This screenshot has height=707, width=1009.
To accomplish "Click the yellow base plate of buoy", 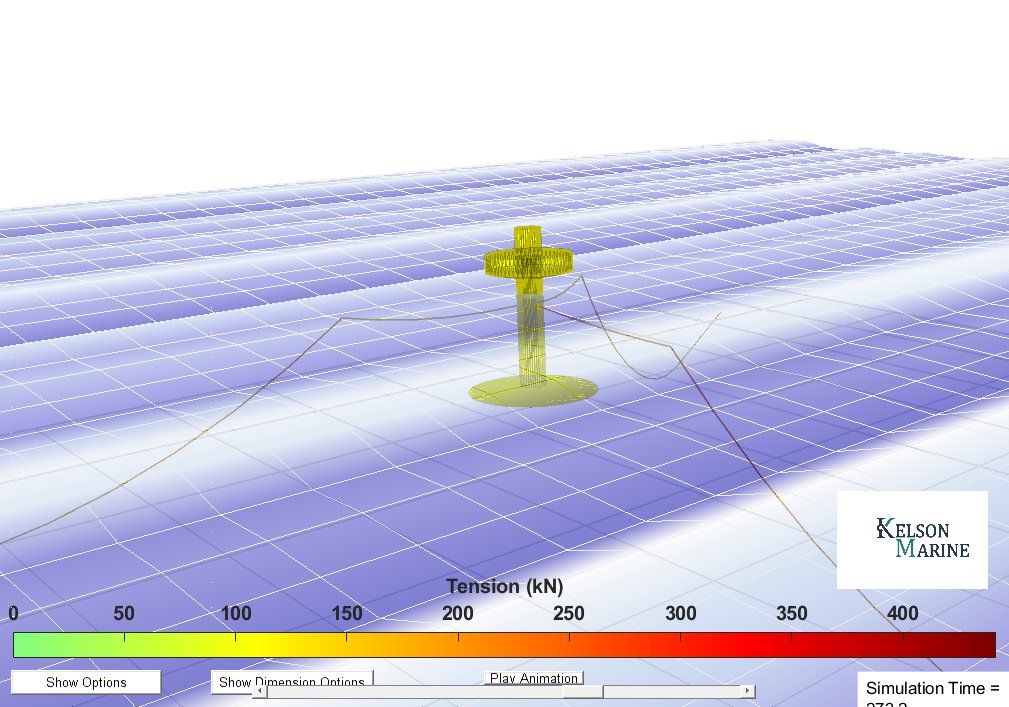I will pos(533,391).
